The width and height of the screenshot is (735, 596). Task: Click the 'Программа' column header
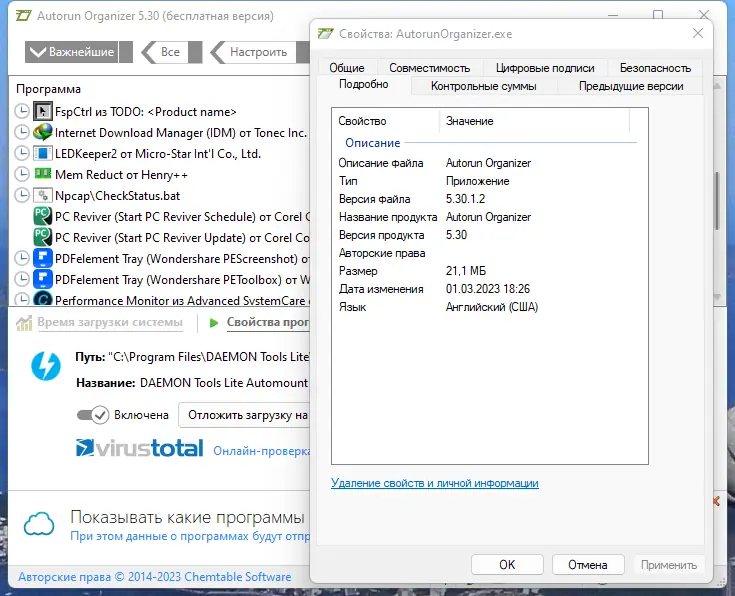(48, 89)
